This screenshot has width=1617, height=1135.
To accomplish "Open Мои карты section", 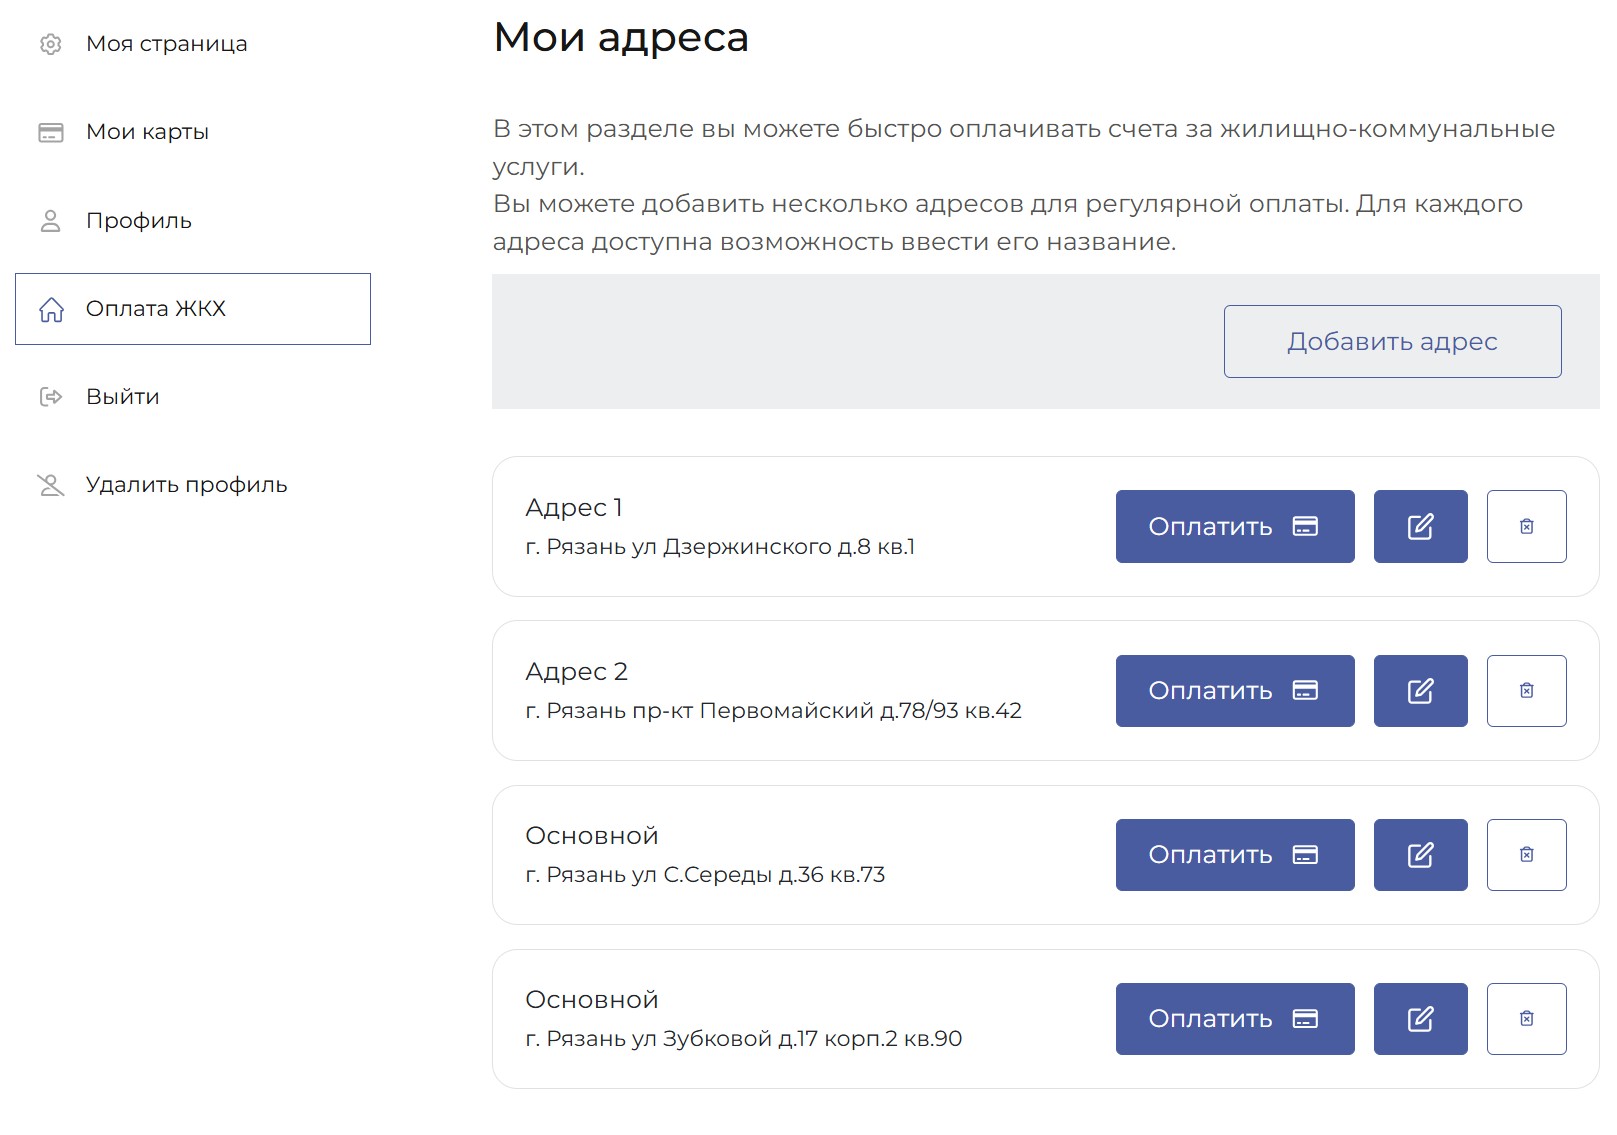I will pos(147,132).
